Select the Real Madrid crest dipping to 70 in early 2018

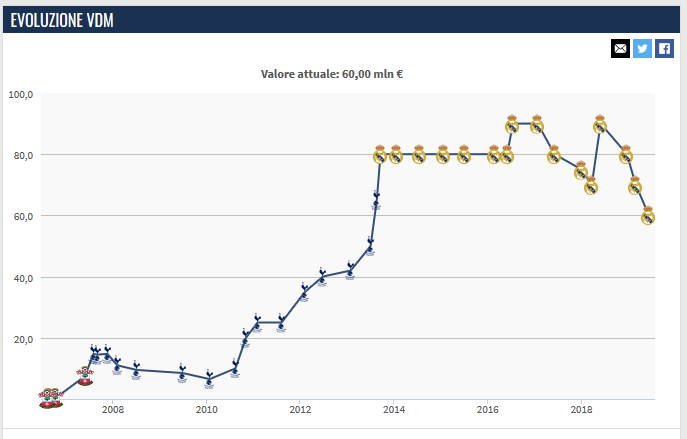[x=591, y=185]
